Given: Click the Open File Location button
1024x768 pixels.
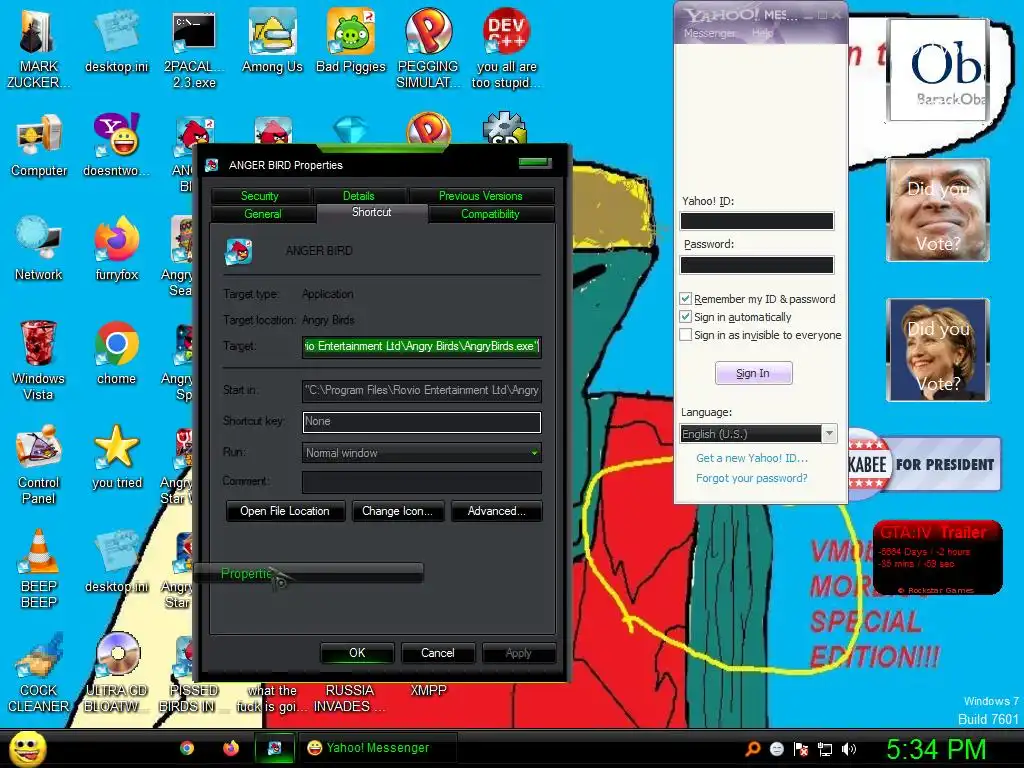Looking at the screenshot, I should pos(285,511).
